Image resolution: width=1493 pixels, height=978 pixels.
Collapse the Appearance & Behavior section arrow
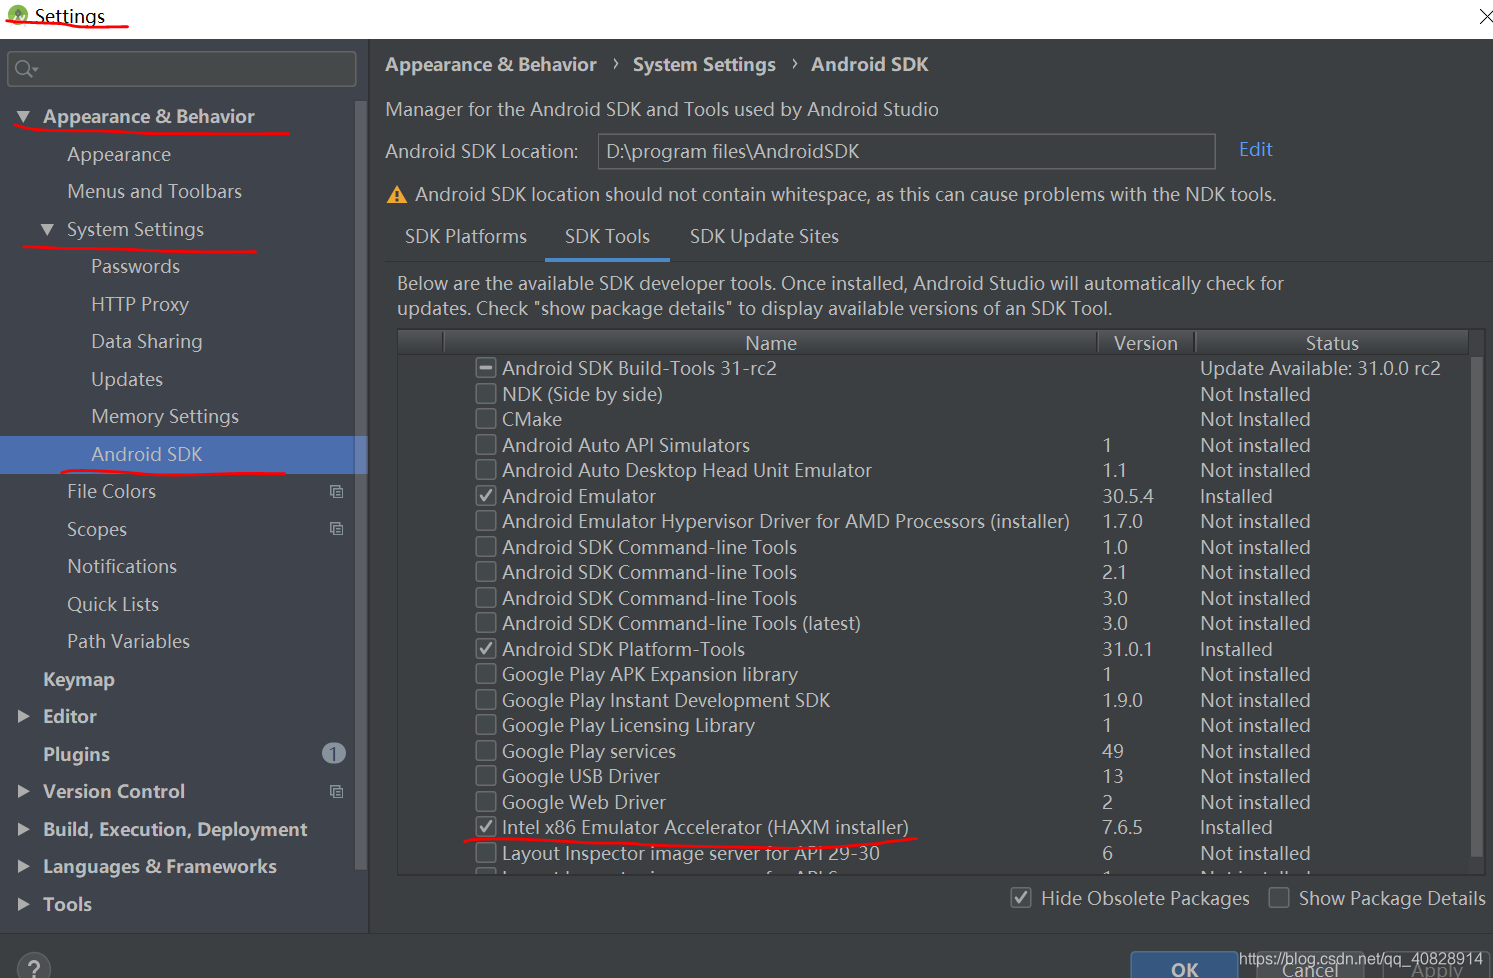(x=23, y=117)
